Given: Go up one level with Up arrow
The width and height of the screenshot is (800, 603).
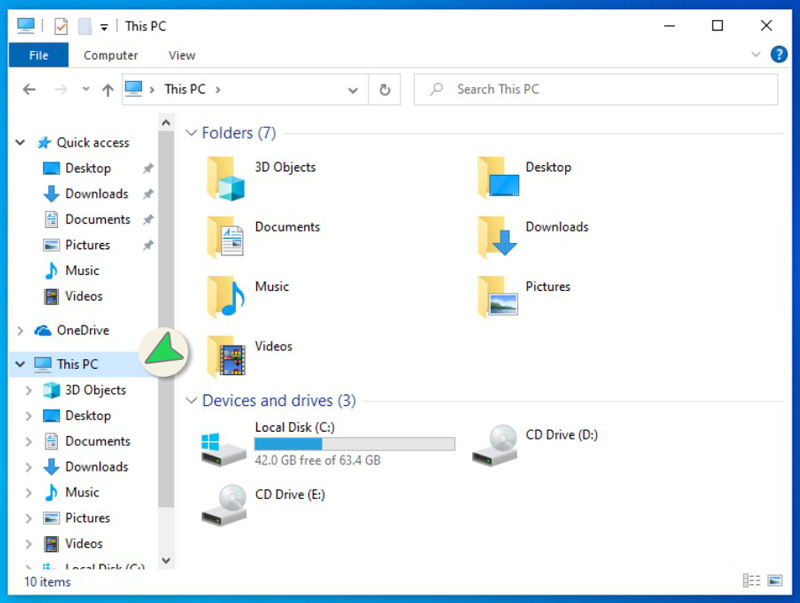Looking at the screenshot, I should (107, 89).
